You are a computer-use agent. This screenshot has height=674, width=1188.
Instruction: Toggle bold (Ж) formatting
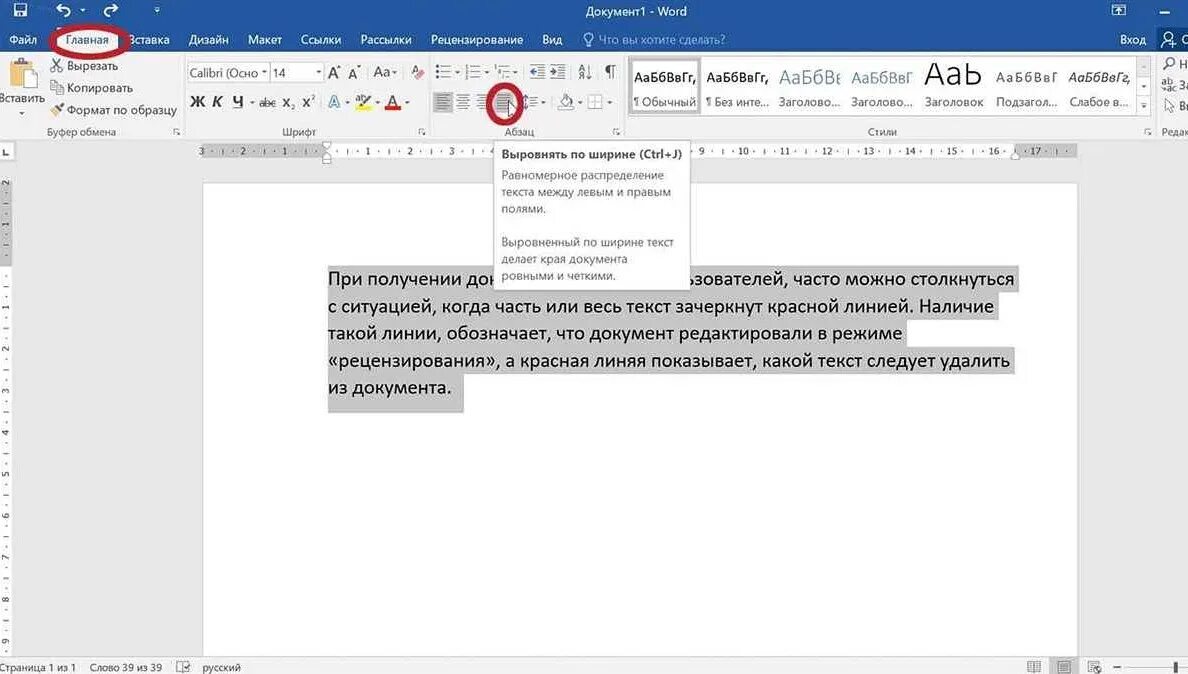click(x=197, y=101)
